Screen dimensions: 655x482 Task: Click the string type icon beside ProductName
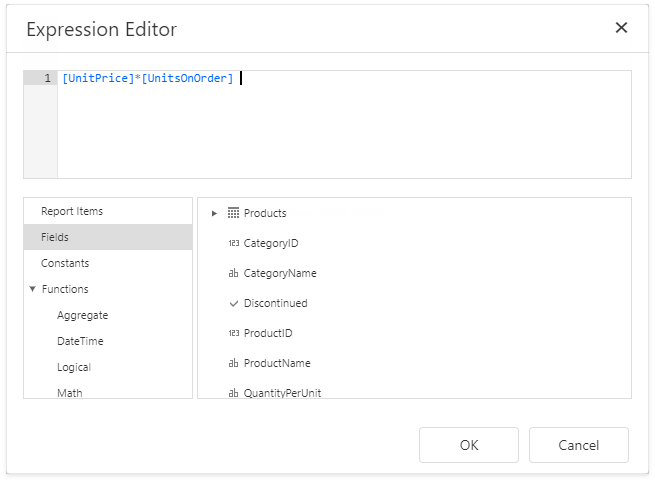click(233, 363)
